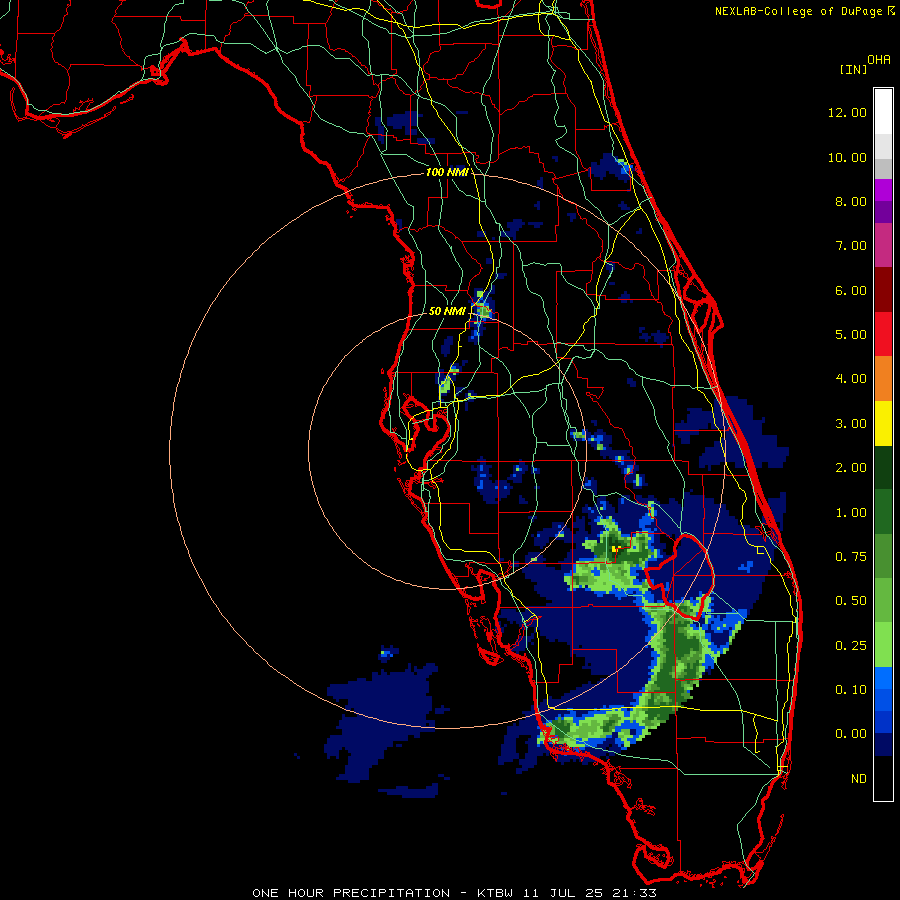The height and width of the screenshot is (900, 900).
Task: Click the 50 NMI range ring label
Action: point(447,311)
